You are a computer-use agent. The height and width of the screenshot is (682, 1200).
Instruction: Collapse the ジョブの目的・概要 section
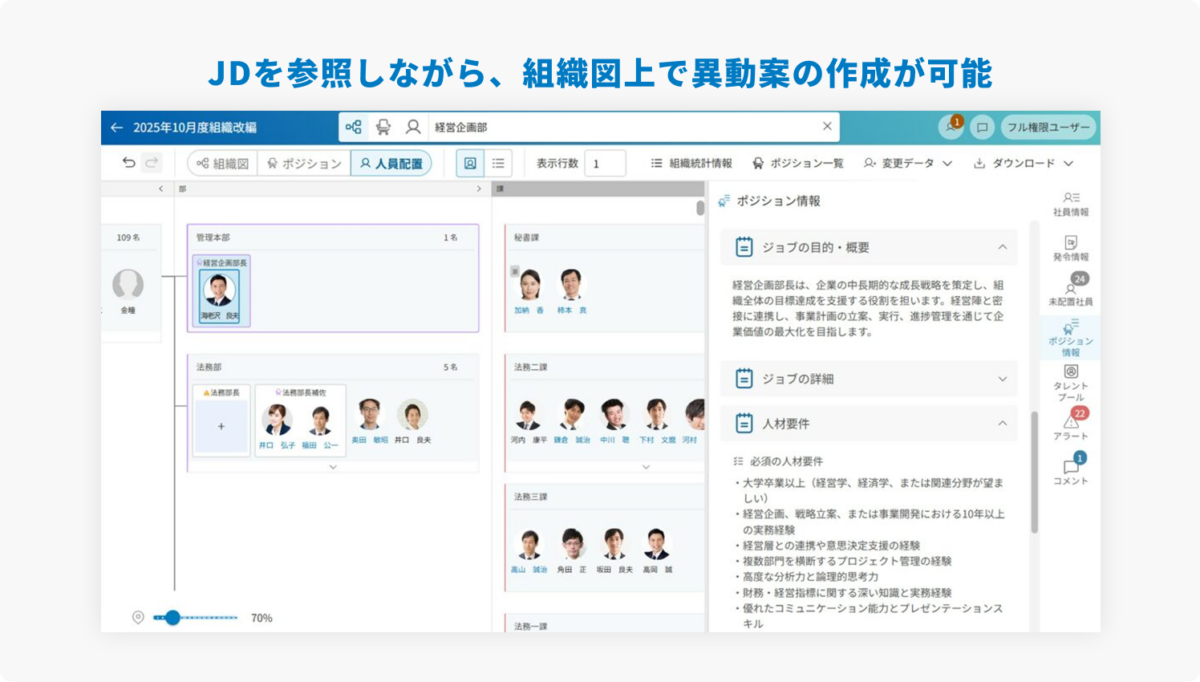coord(1002,247)
